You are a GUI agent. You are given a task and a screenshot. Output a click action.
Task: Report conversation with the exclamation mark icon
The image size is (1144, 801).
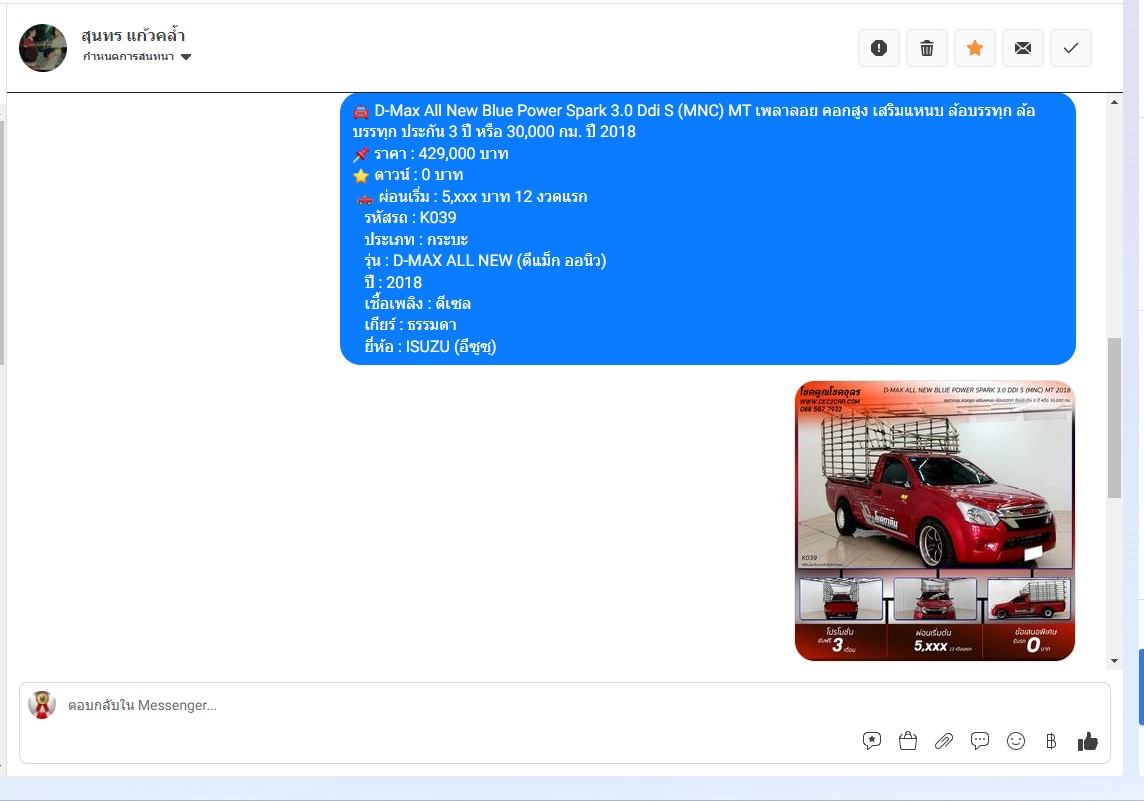[x=878, y=48]
